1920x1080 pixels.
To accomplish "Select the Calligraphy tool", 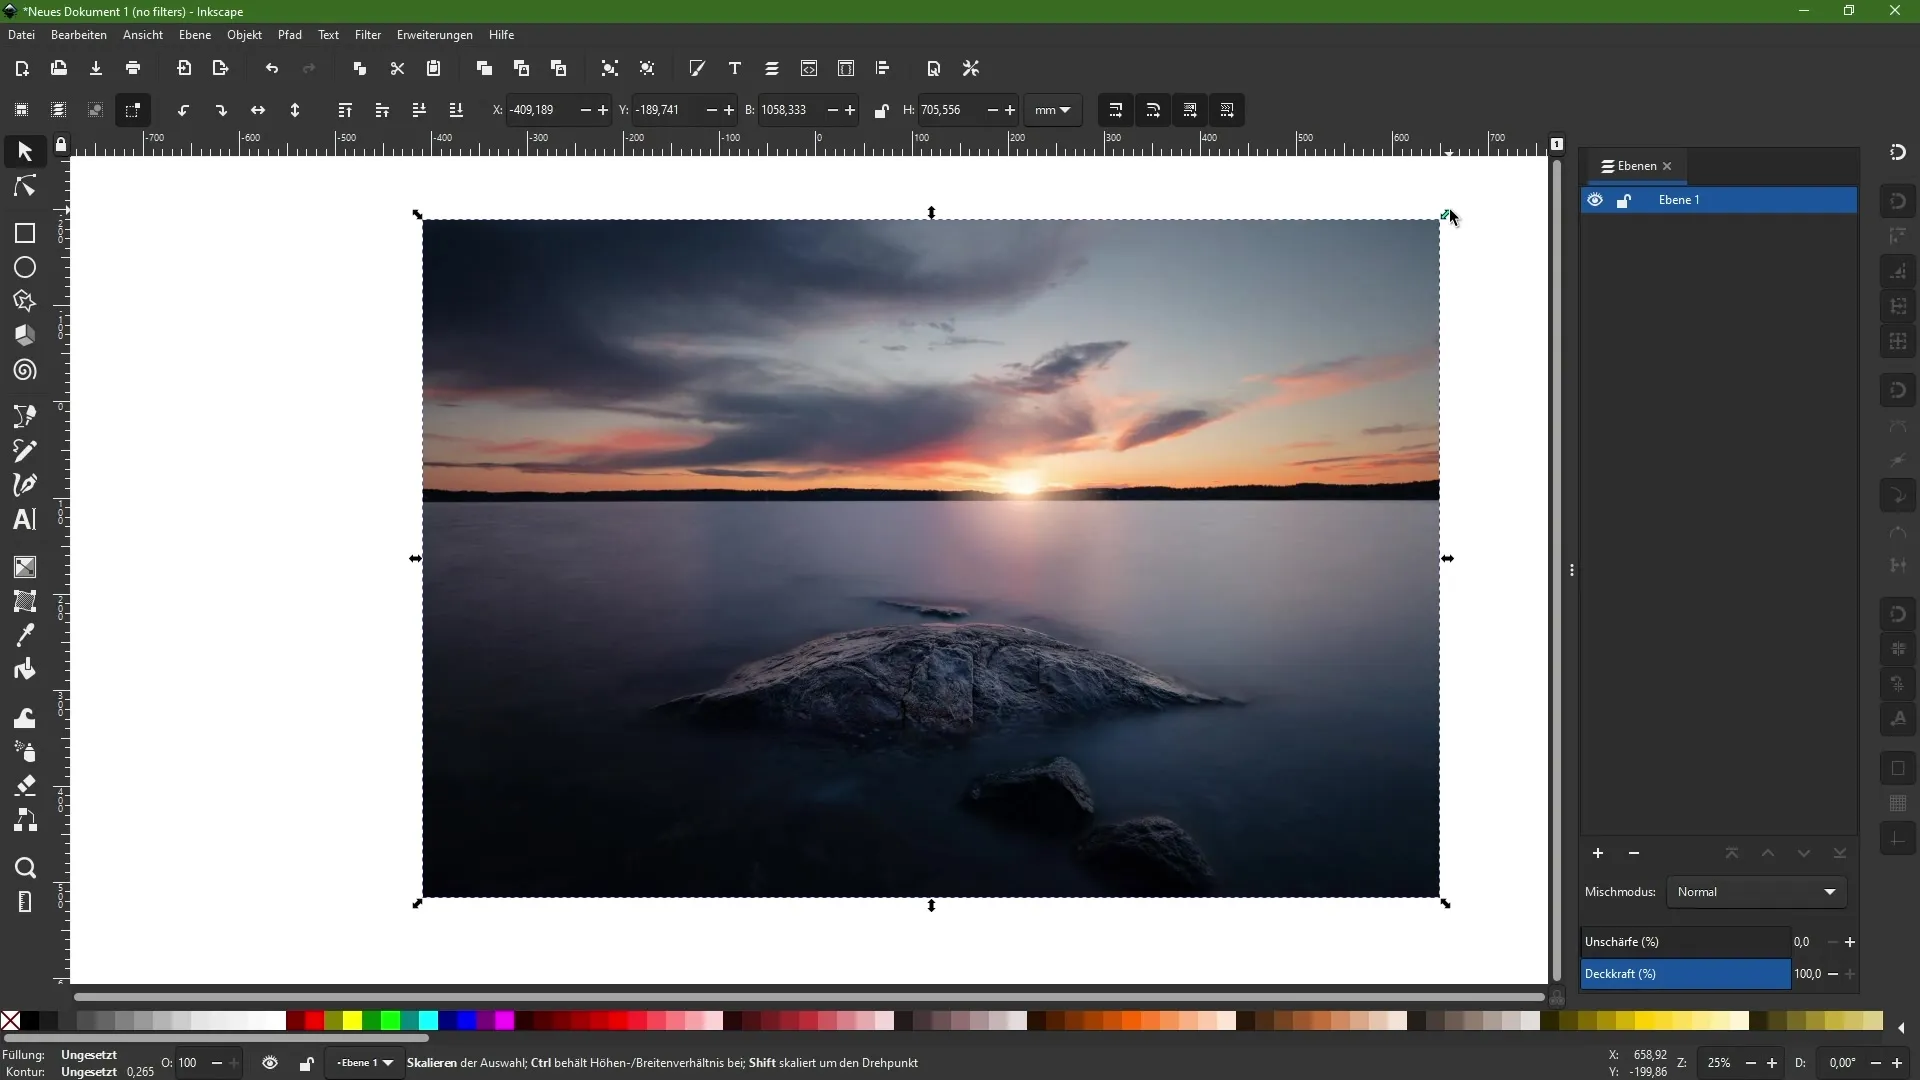I will click(x=24, y=485).
